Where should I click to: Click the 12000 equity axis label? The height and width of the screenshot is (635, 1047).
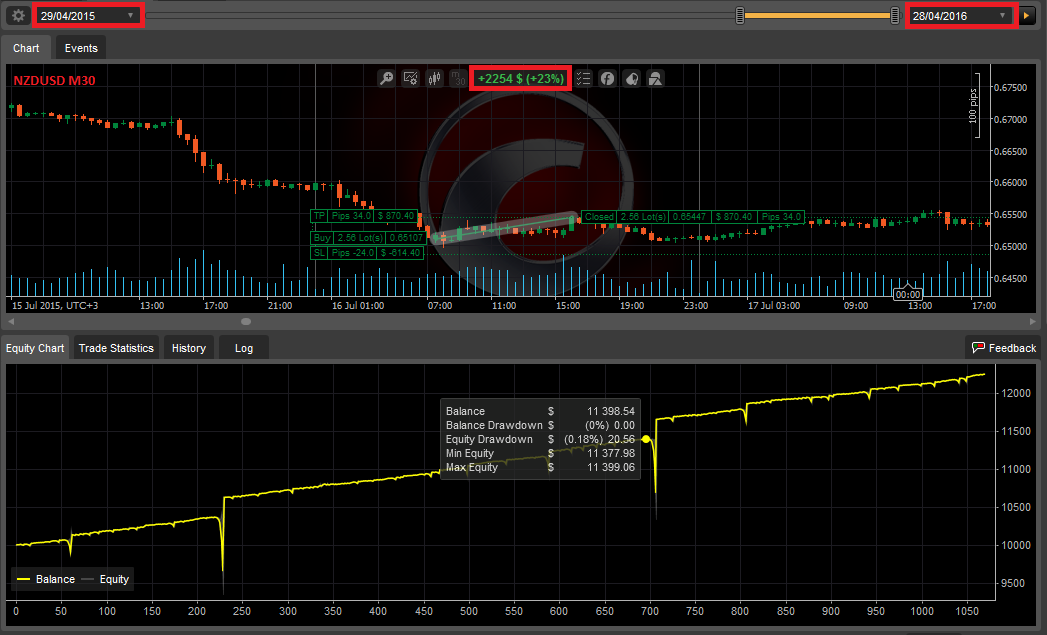(x=1016, y=393)
